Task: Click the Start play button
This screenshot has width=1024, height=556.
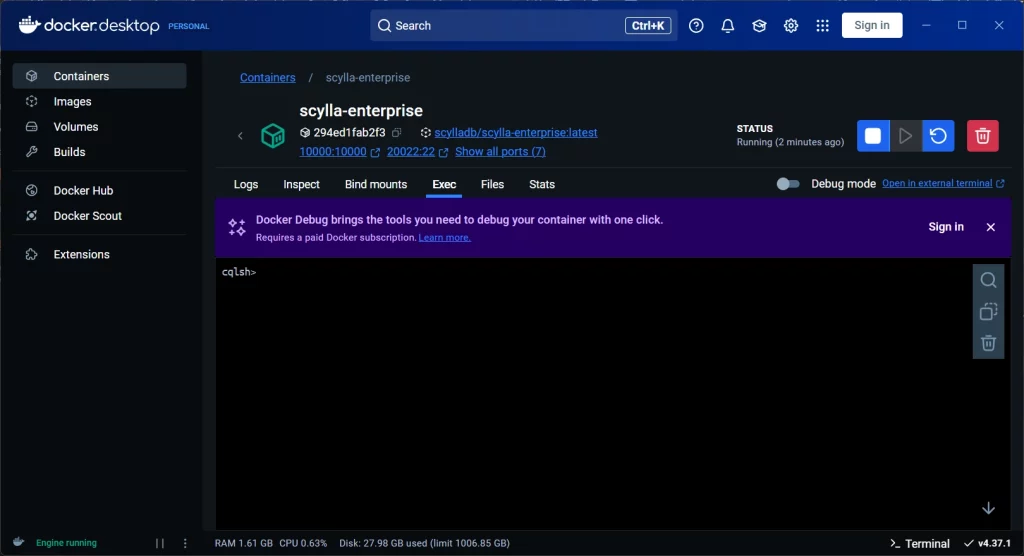Action: click(906, 136)
